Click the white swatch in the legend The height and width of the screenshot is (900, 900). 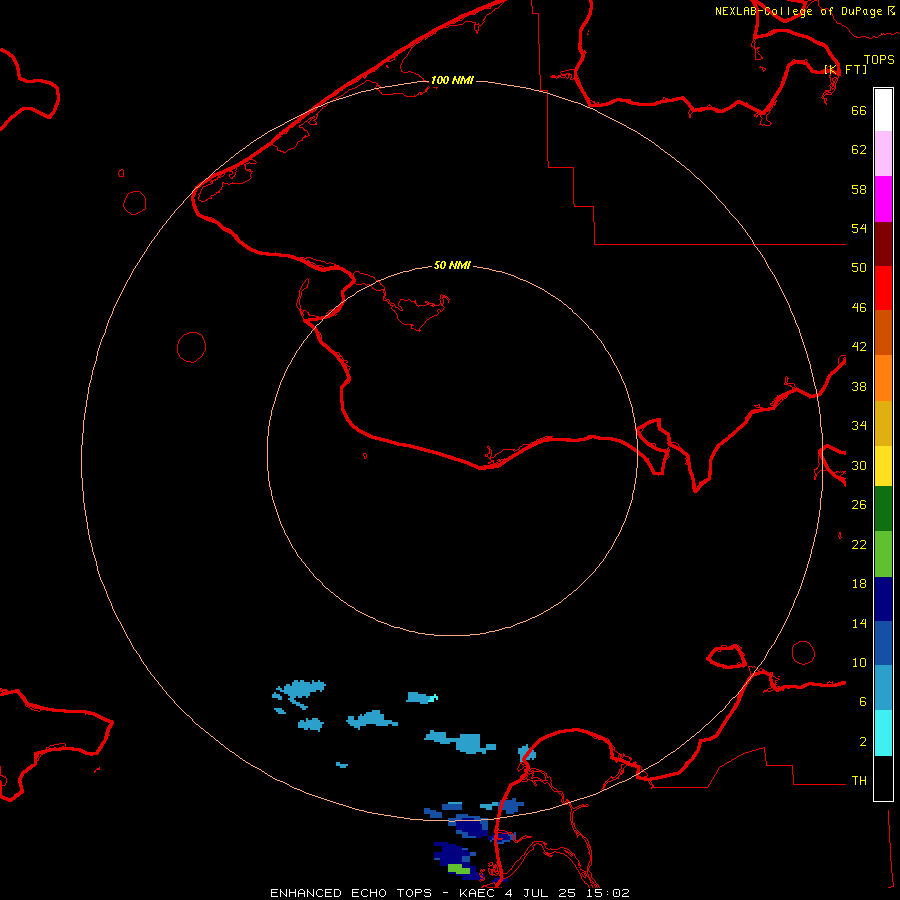pos(883,110)
